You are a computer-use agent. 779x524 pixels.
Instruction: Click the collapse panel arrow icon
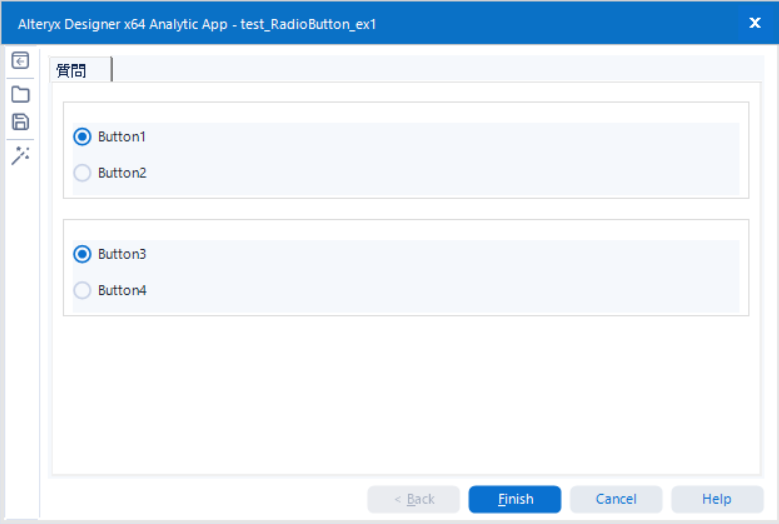click(x=20, y=61)
